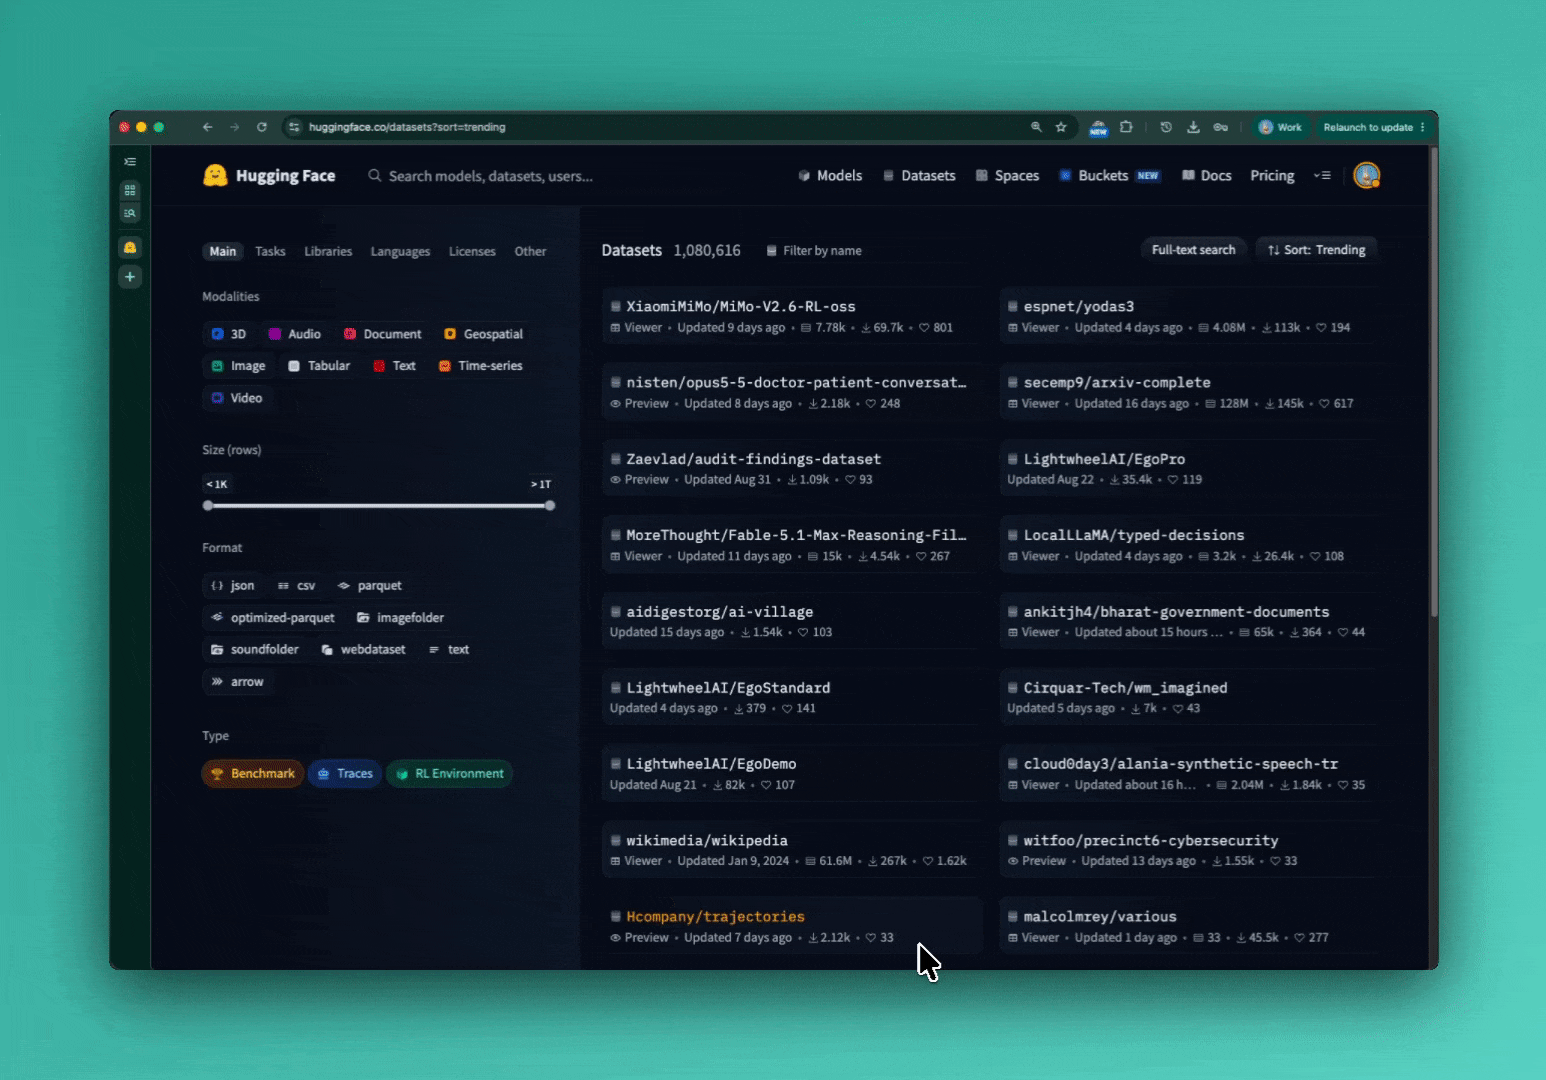Click the right handle of the Size slider
Viewport: 1546px width, 1080px height.
[x=550, y=506]
